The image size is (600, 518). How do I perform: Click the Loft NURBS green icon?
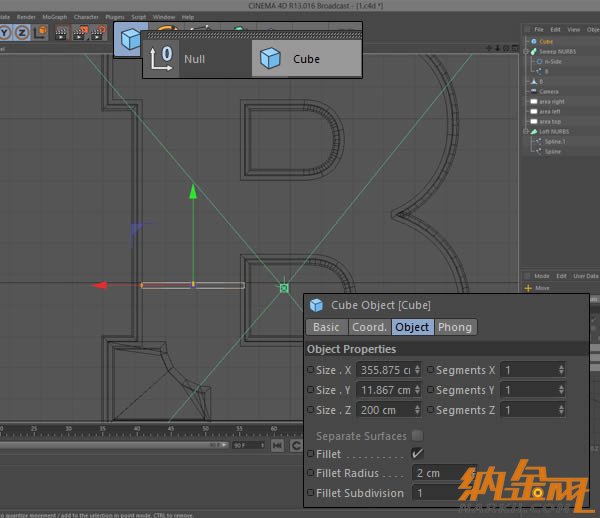534,131
